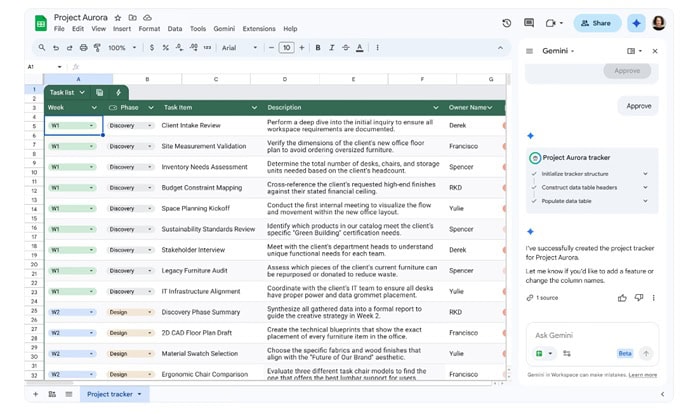This screenshot has height=414, width=700.
Task: Click the video meeting camera icon
Action: coord(550,23)
